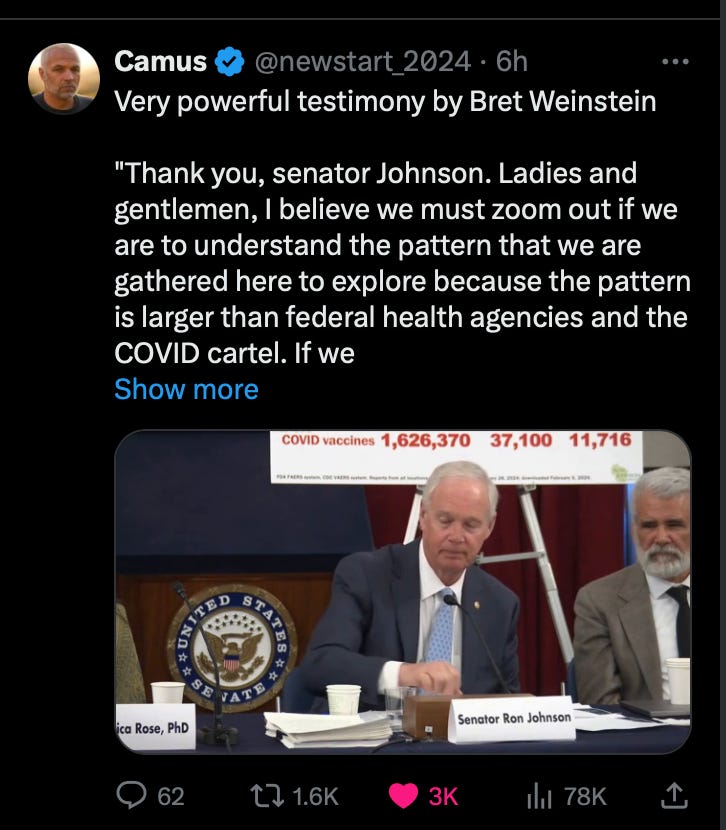The image size is (726, 830).
Task: Visit the @newstart_2024 handle
Action: tap(362, 61)
